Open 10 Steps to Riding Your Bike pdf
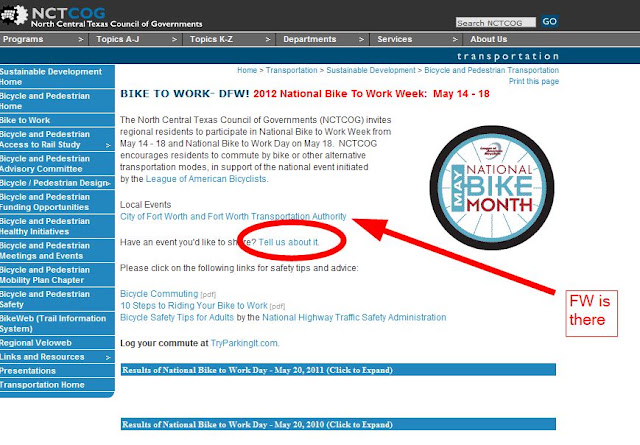This screenshot has width=640, height=445. [x=194, y=305]
